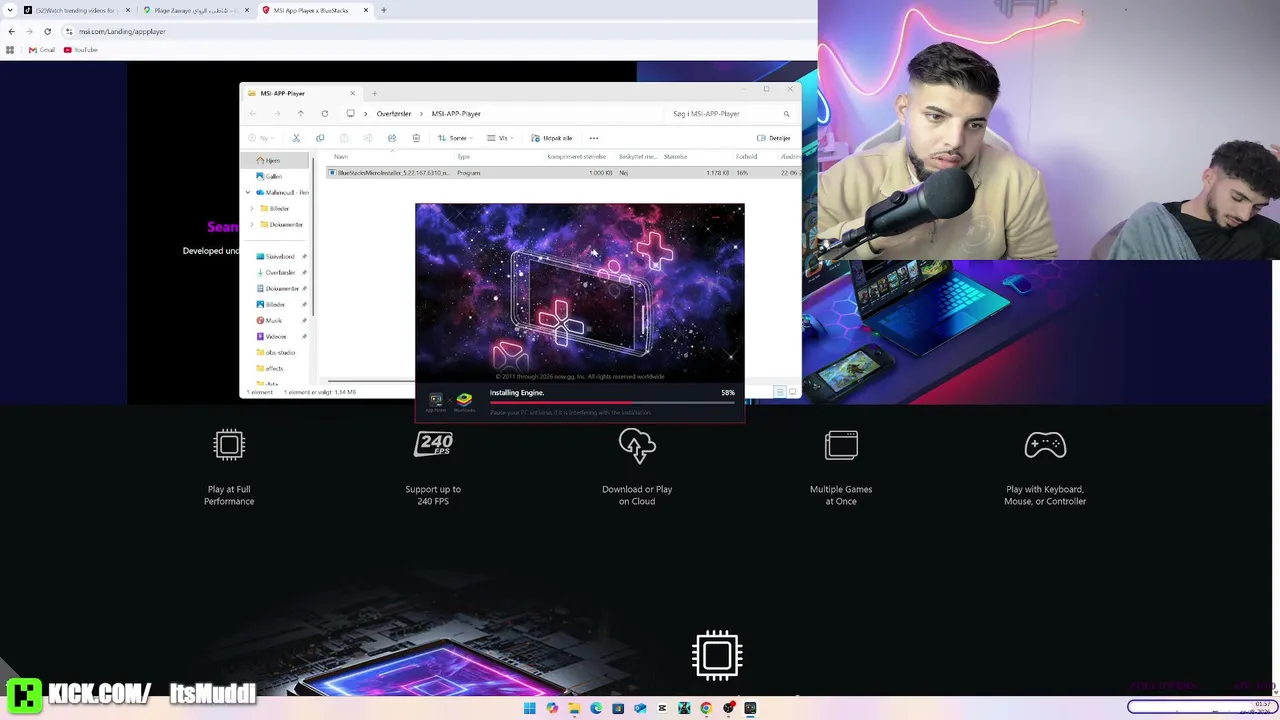This screenshot has height=720, width=1280.
Task: Switch Explorer to details list view icon
Action: click(780, 392)
